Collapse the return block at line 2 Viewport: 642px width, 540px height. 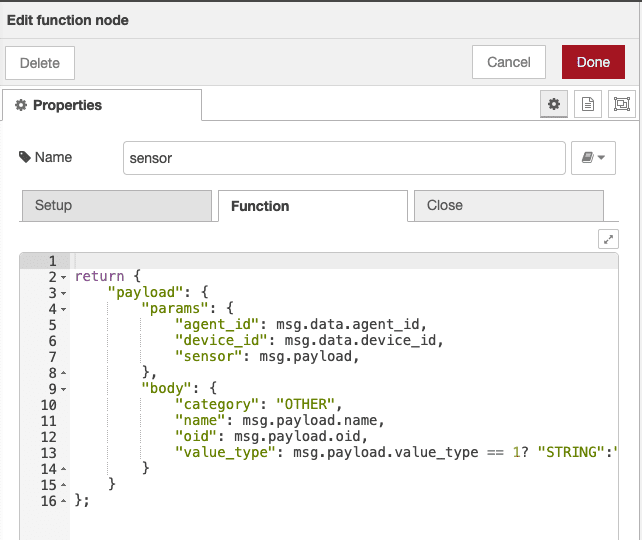pyautogui.click(x=63, y=277)
